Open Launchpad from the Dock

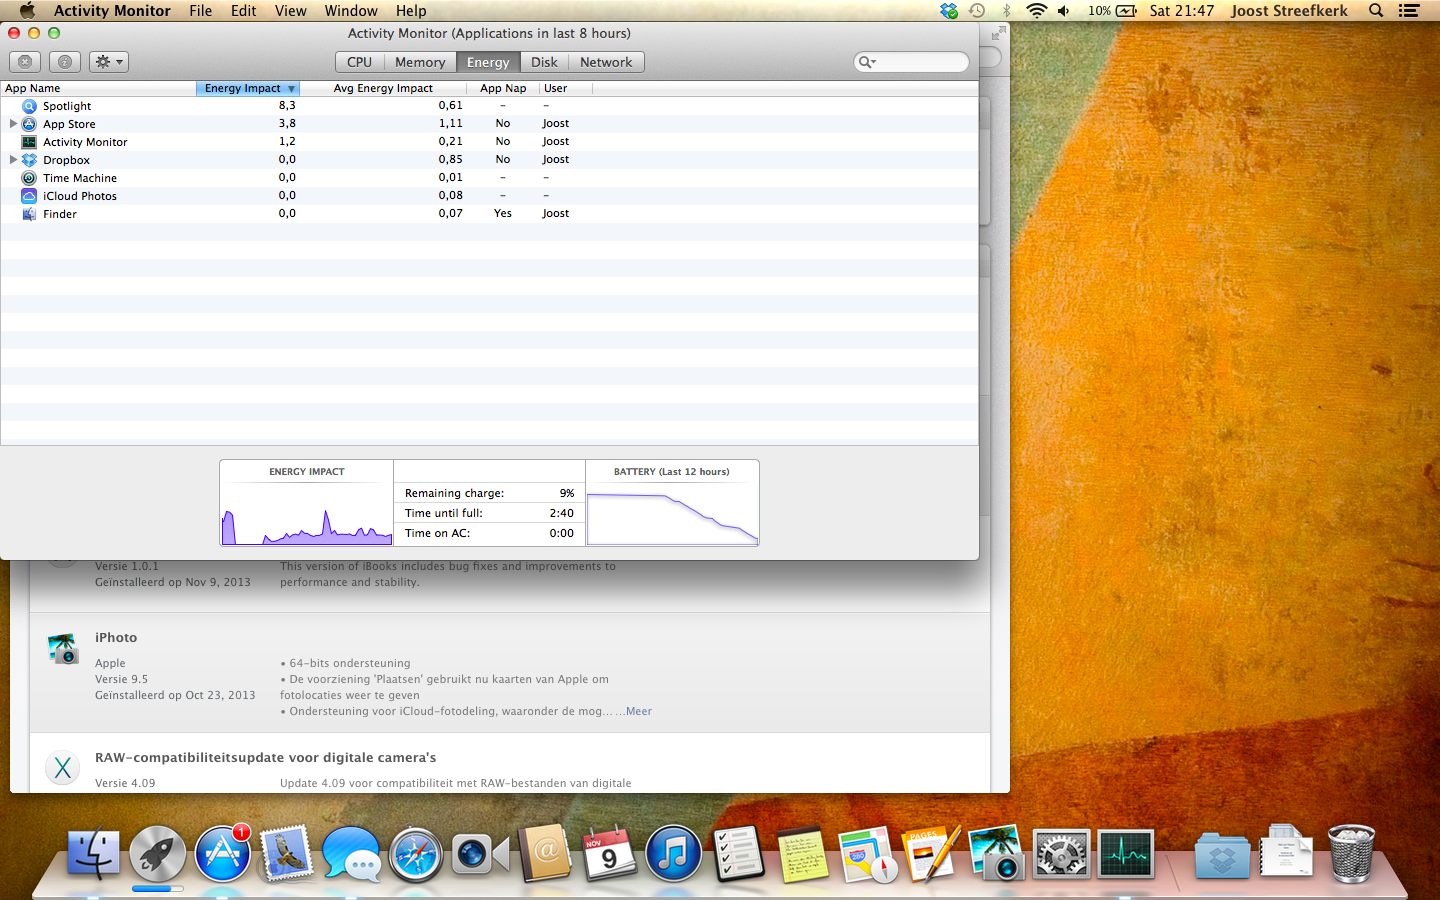(158, 854)
